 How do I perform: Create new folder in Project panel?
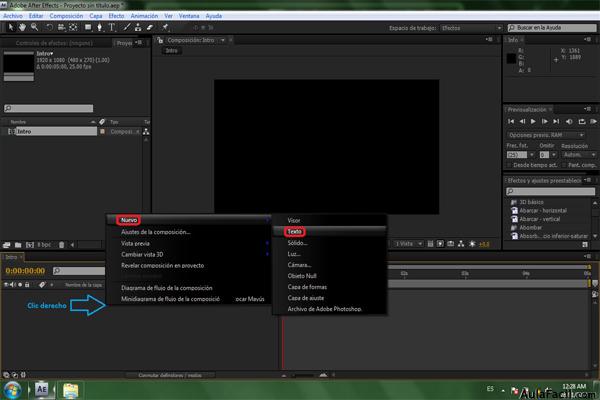tap(18, 245)
